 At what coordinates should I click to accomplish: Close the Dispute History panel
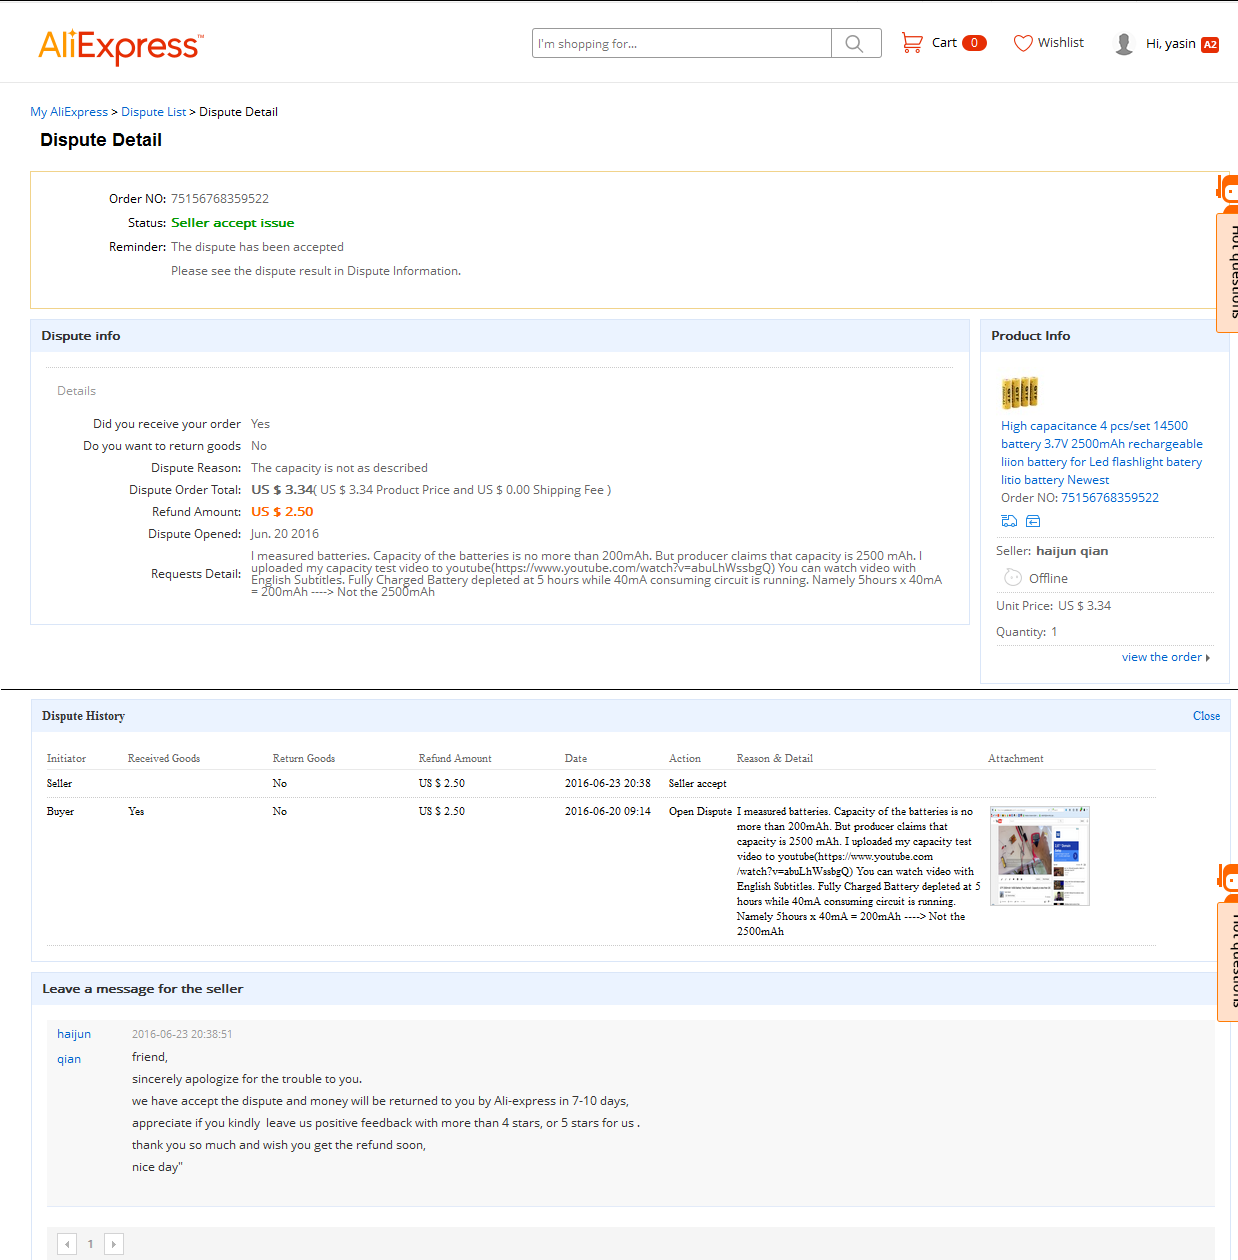[x=1206, y=716]
